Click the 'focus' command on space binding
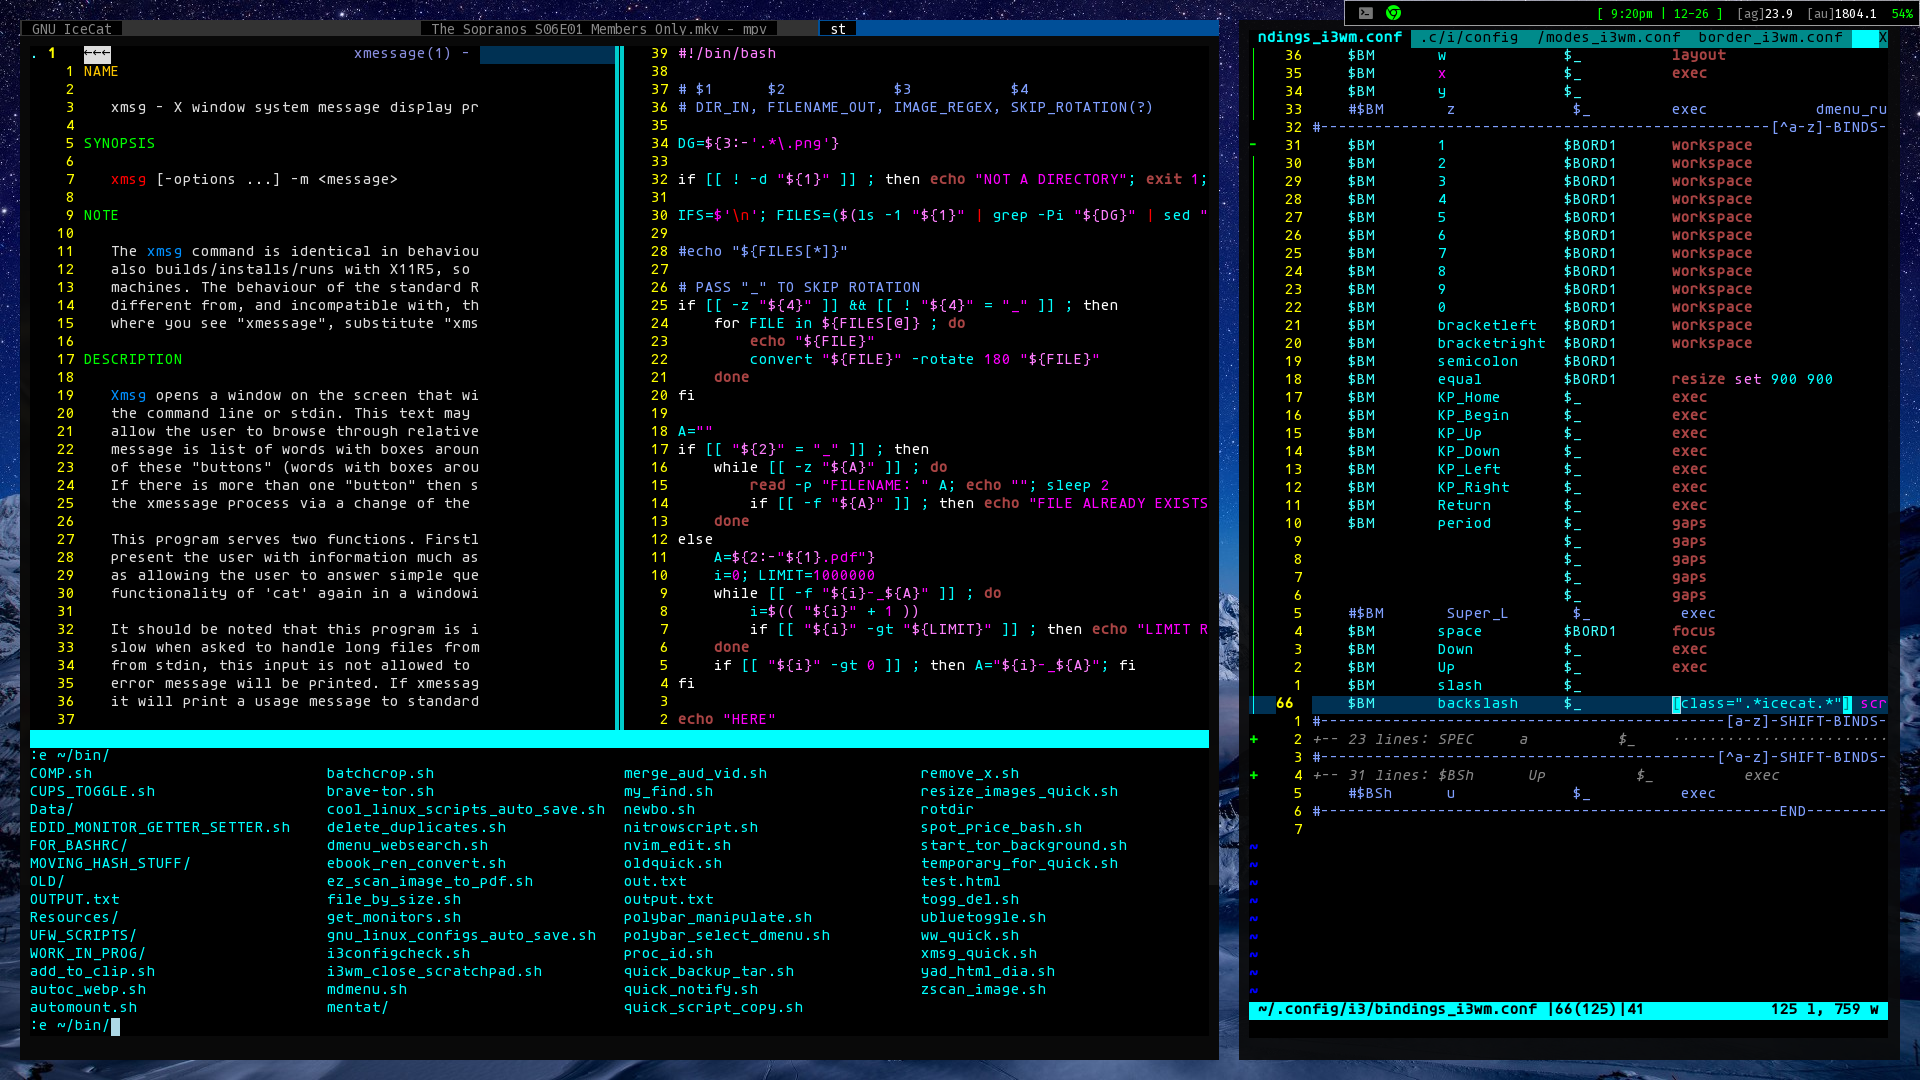Screen dimensions: 1920x1080 coord(1693,632)
